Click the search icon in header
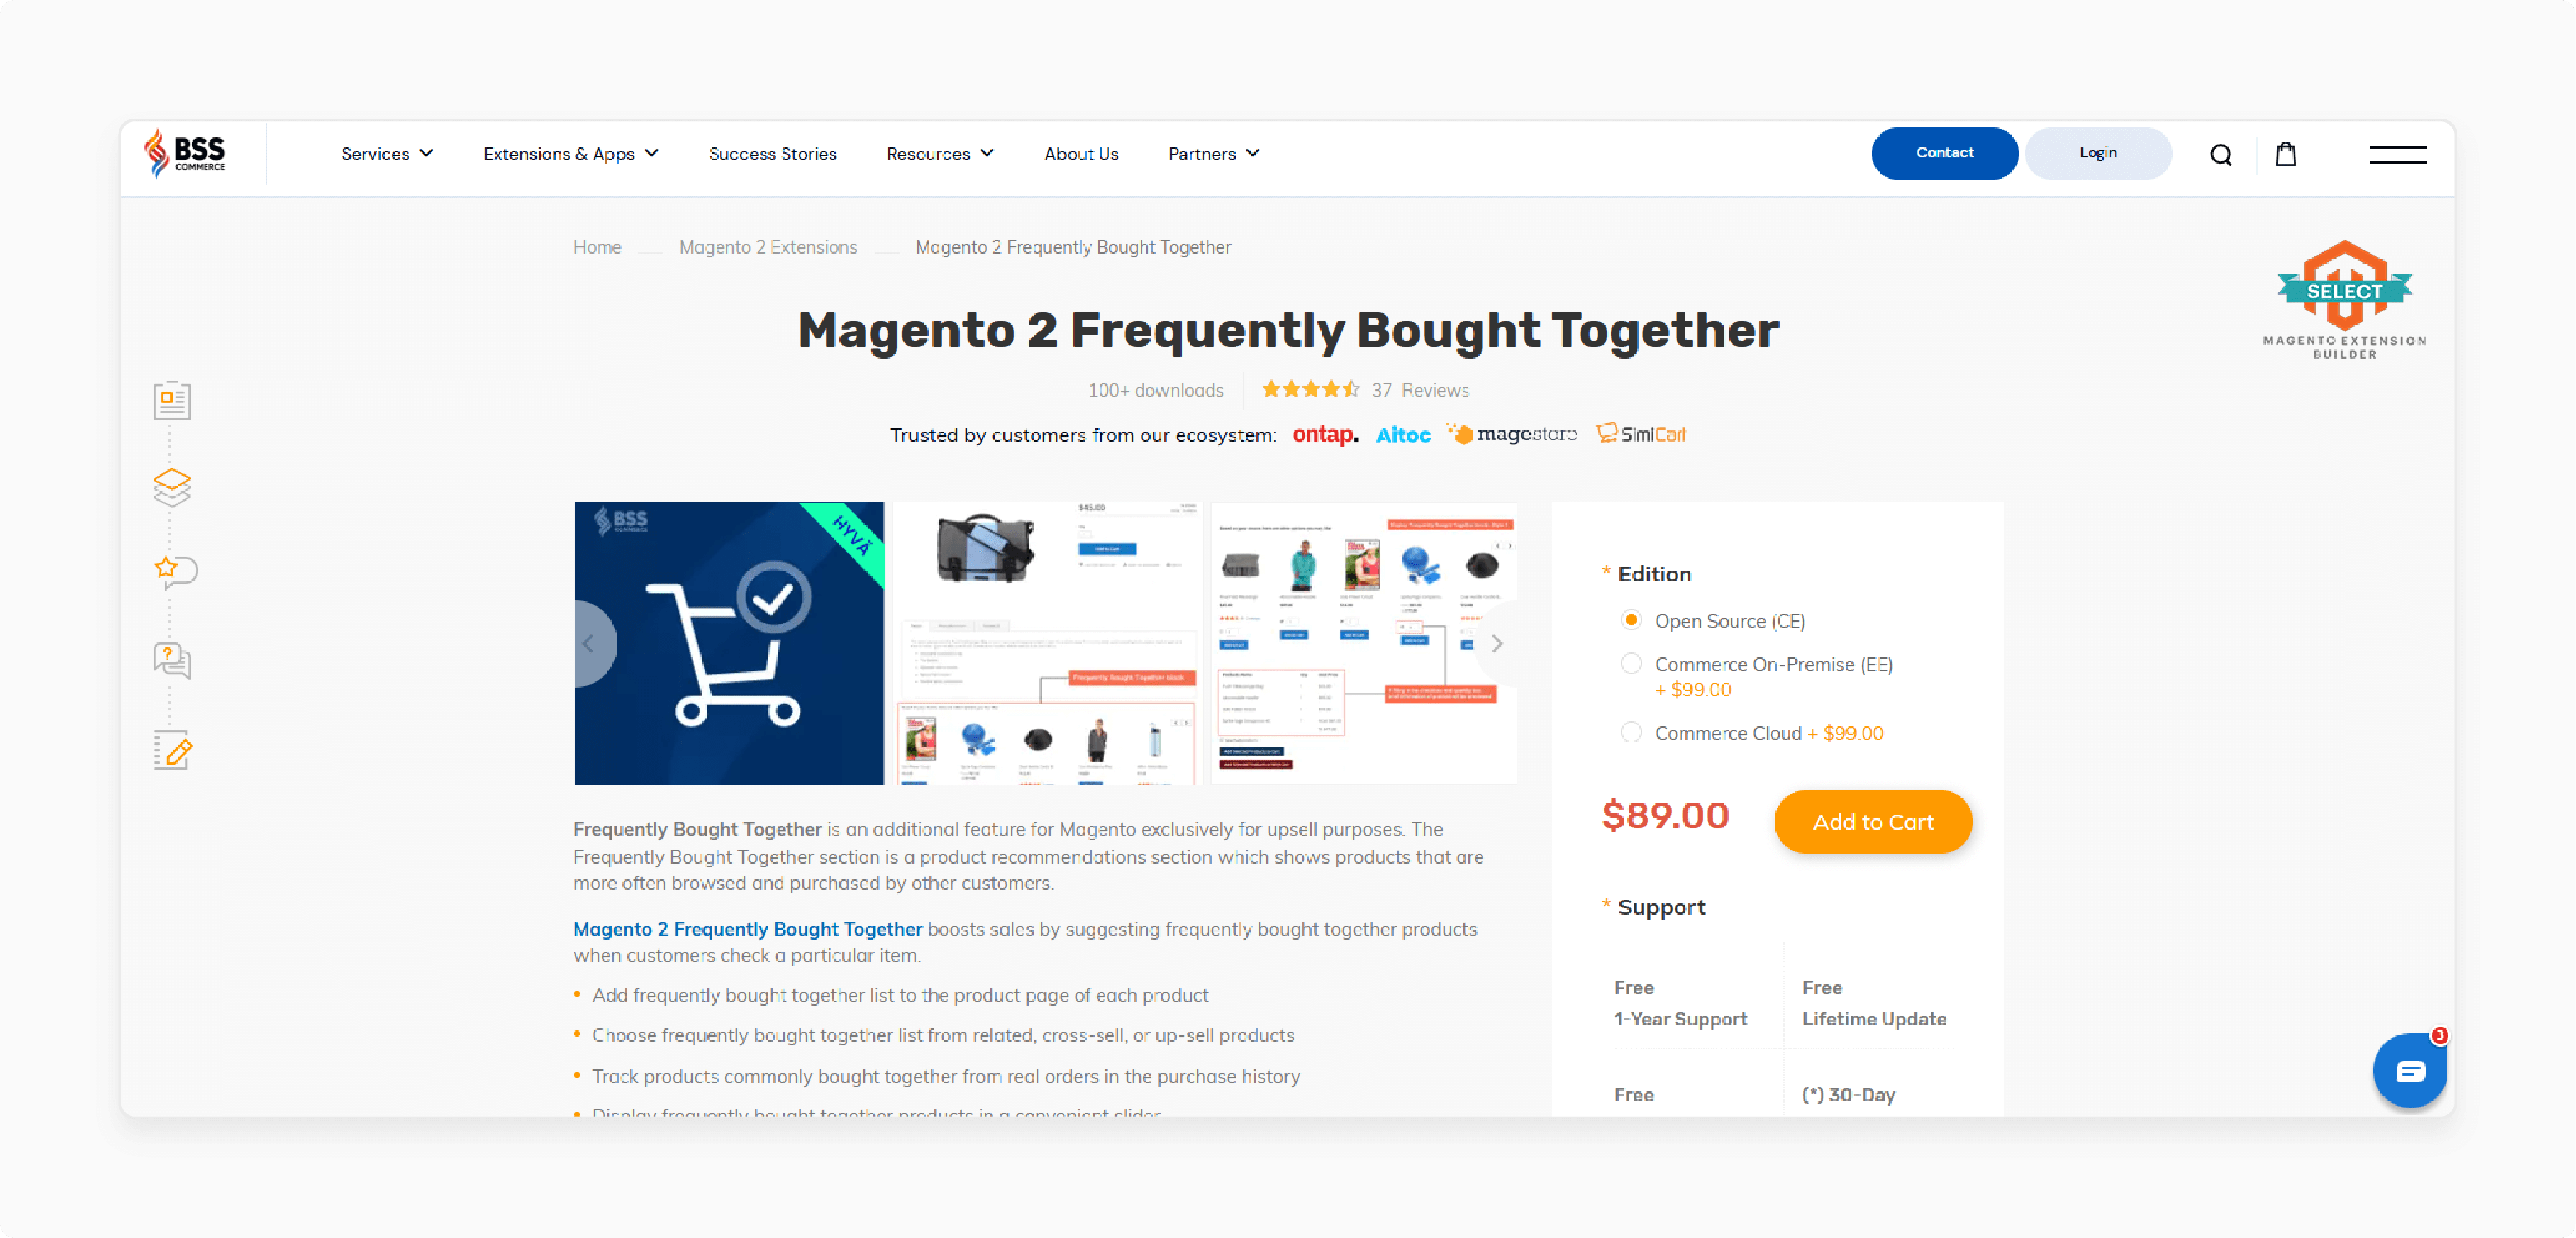 [2221, 154]
